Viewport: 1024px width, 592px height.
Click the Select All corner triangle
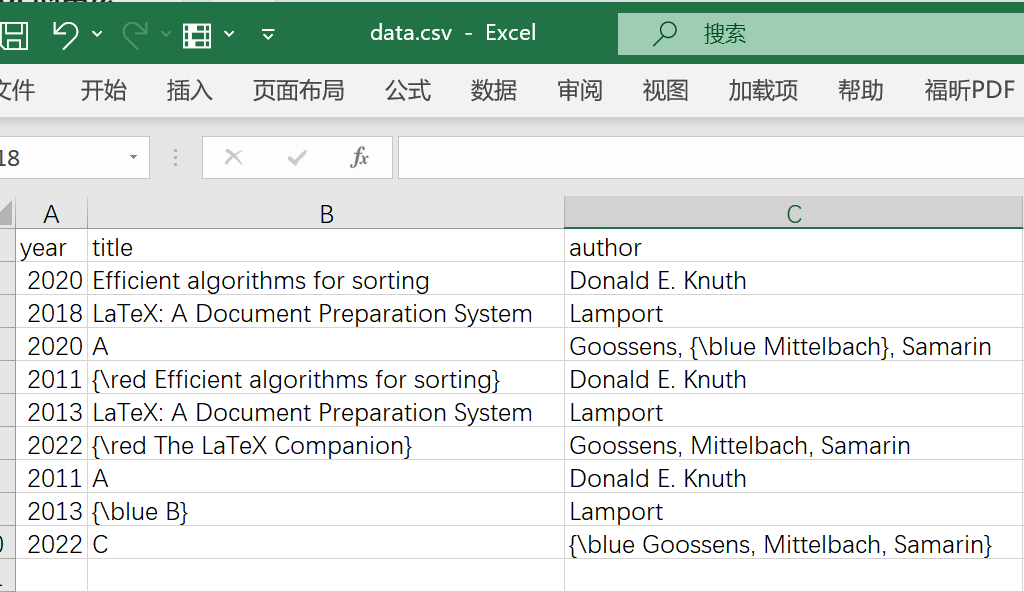(x=7, y=213)
